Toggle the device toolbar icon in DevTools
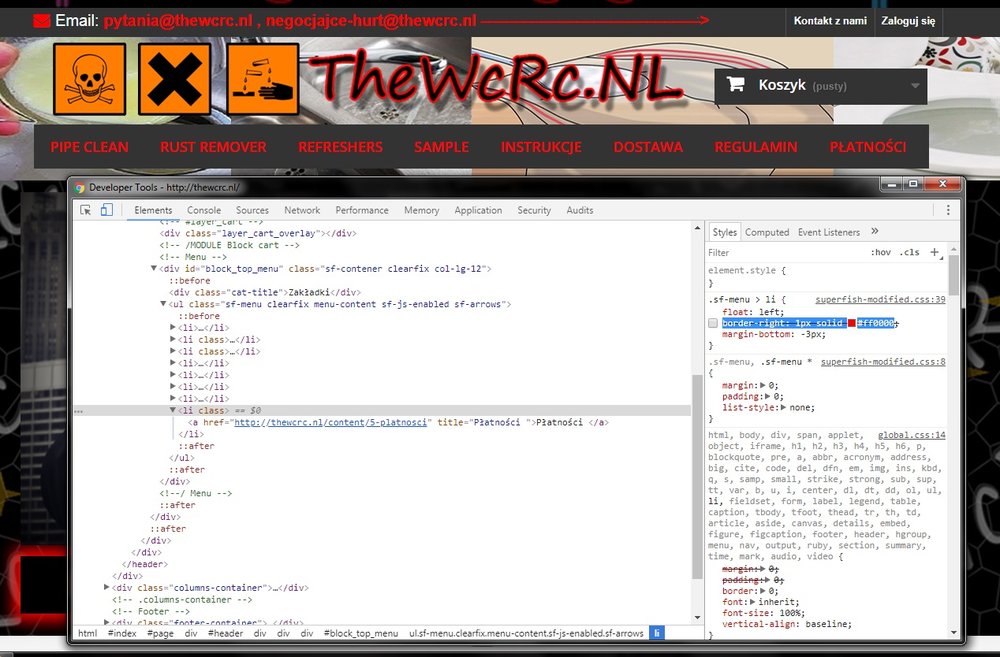Image resolution: width=1000 pixels, height=657 pixels. 107,210
